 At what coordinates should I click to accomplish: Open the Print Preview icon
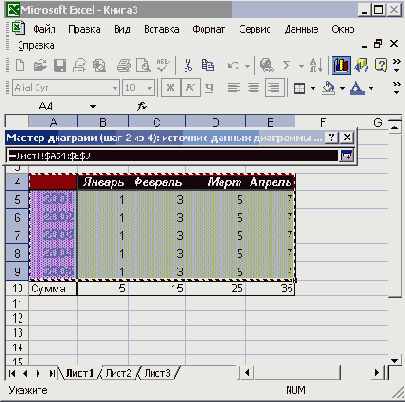pyautogui.click(x=143, y=65)
